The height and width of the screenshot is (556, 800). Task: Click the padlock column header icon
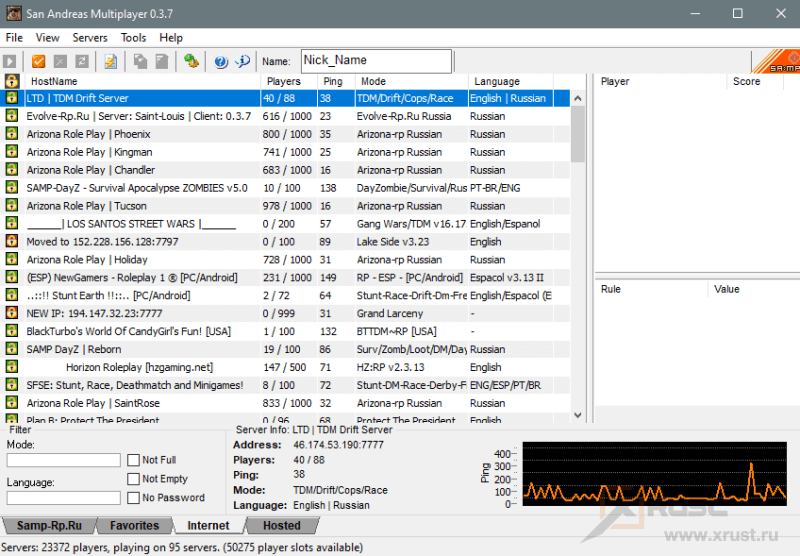(11, 81)
